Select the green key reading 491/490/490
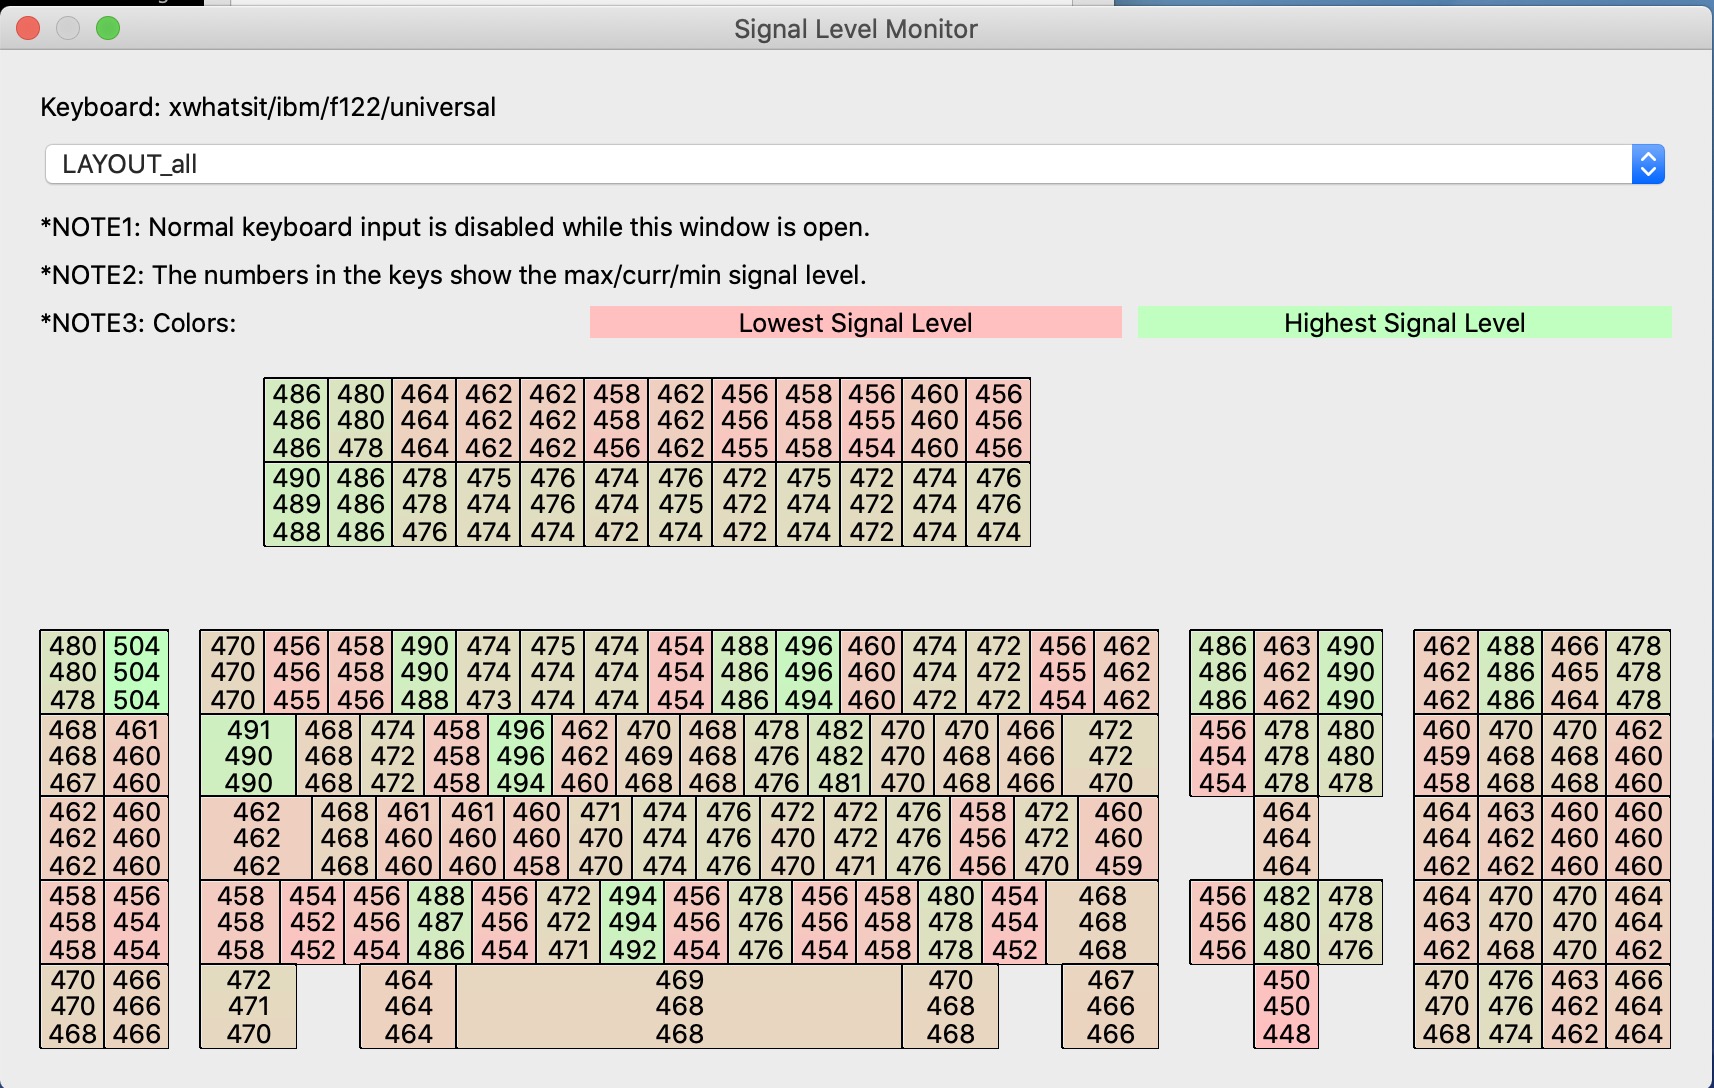Screen dimensions: 1714x1088 coord(248,756)
